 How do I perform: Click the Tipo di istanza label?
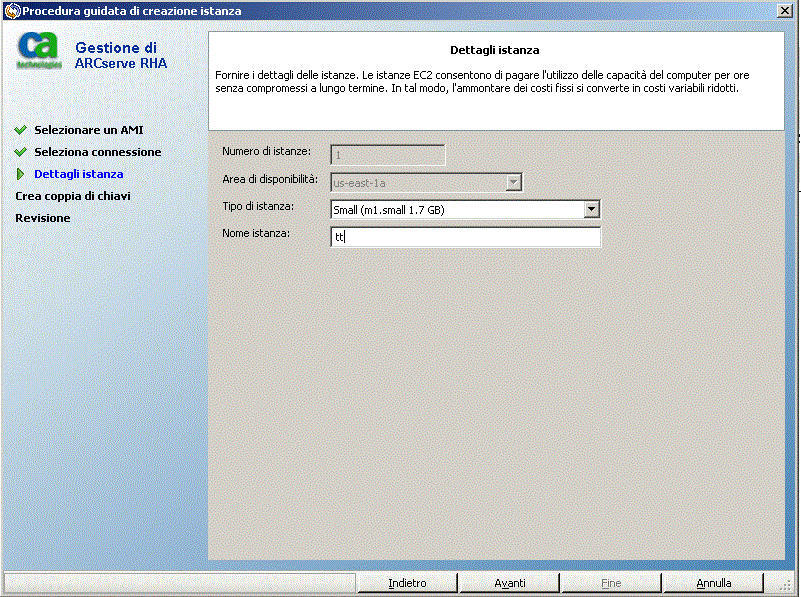coord(258,206)
